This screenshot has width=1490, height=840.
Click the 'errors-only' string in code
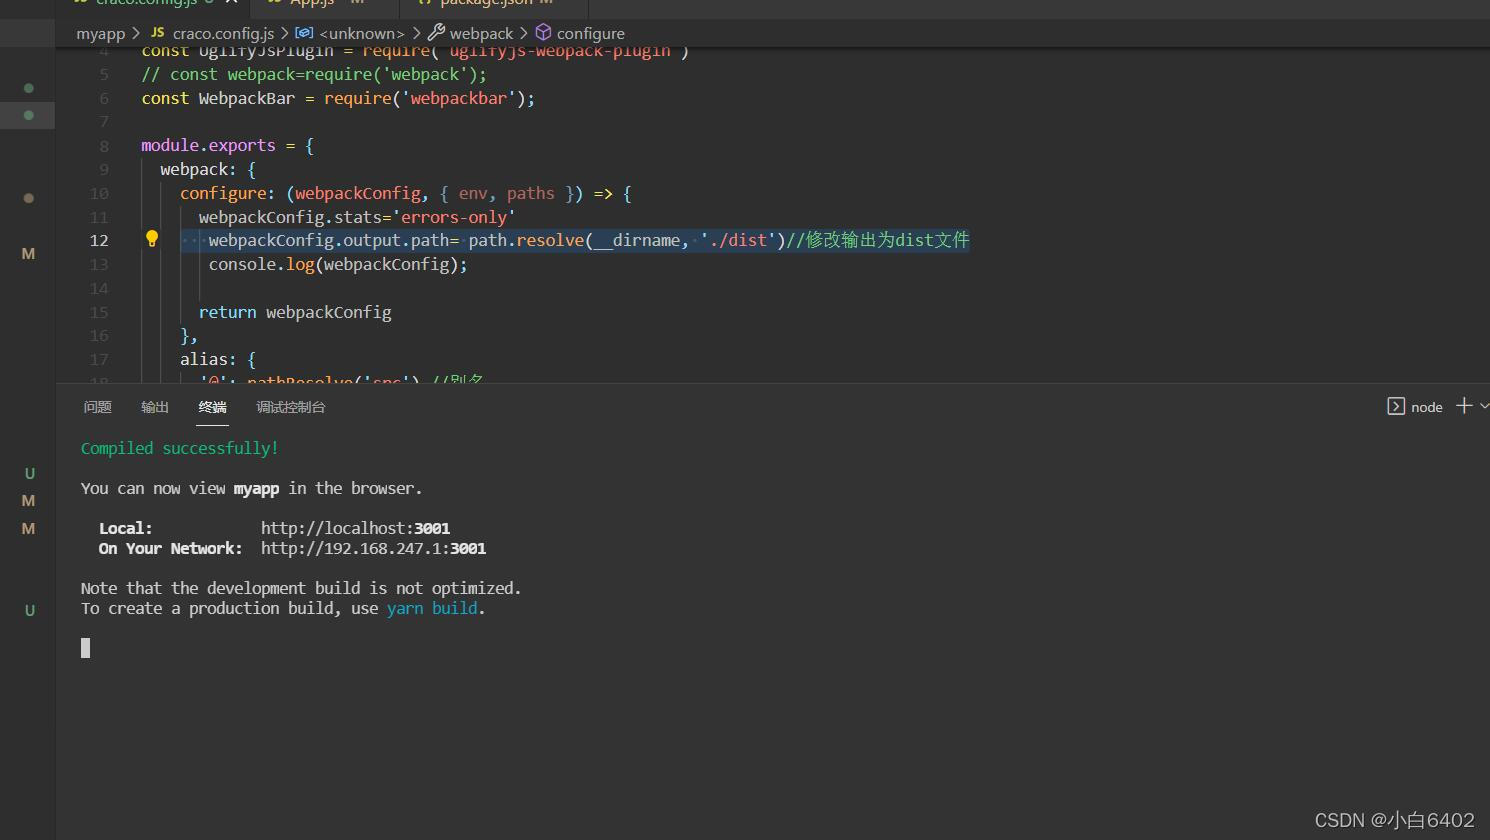click(x=458, y=217)
